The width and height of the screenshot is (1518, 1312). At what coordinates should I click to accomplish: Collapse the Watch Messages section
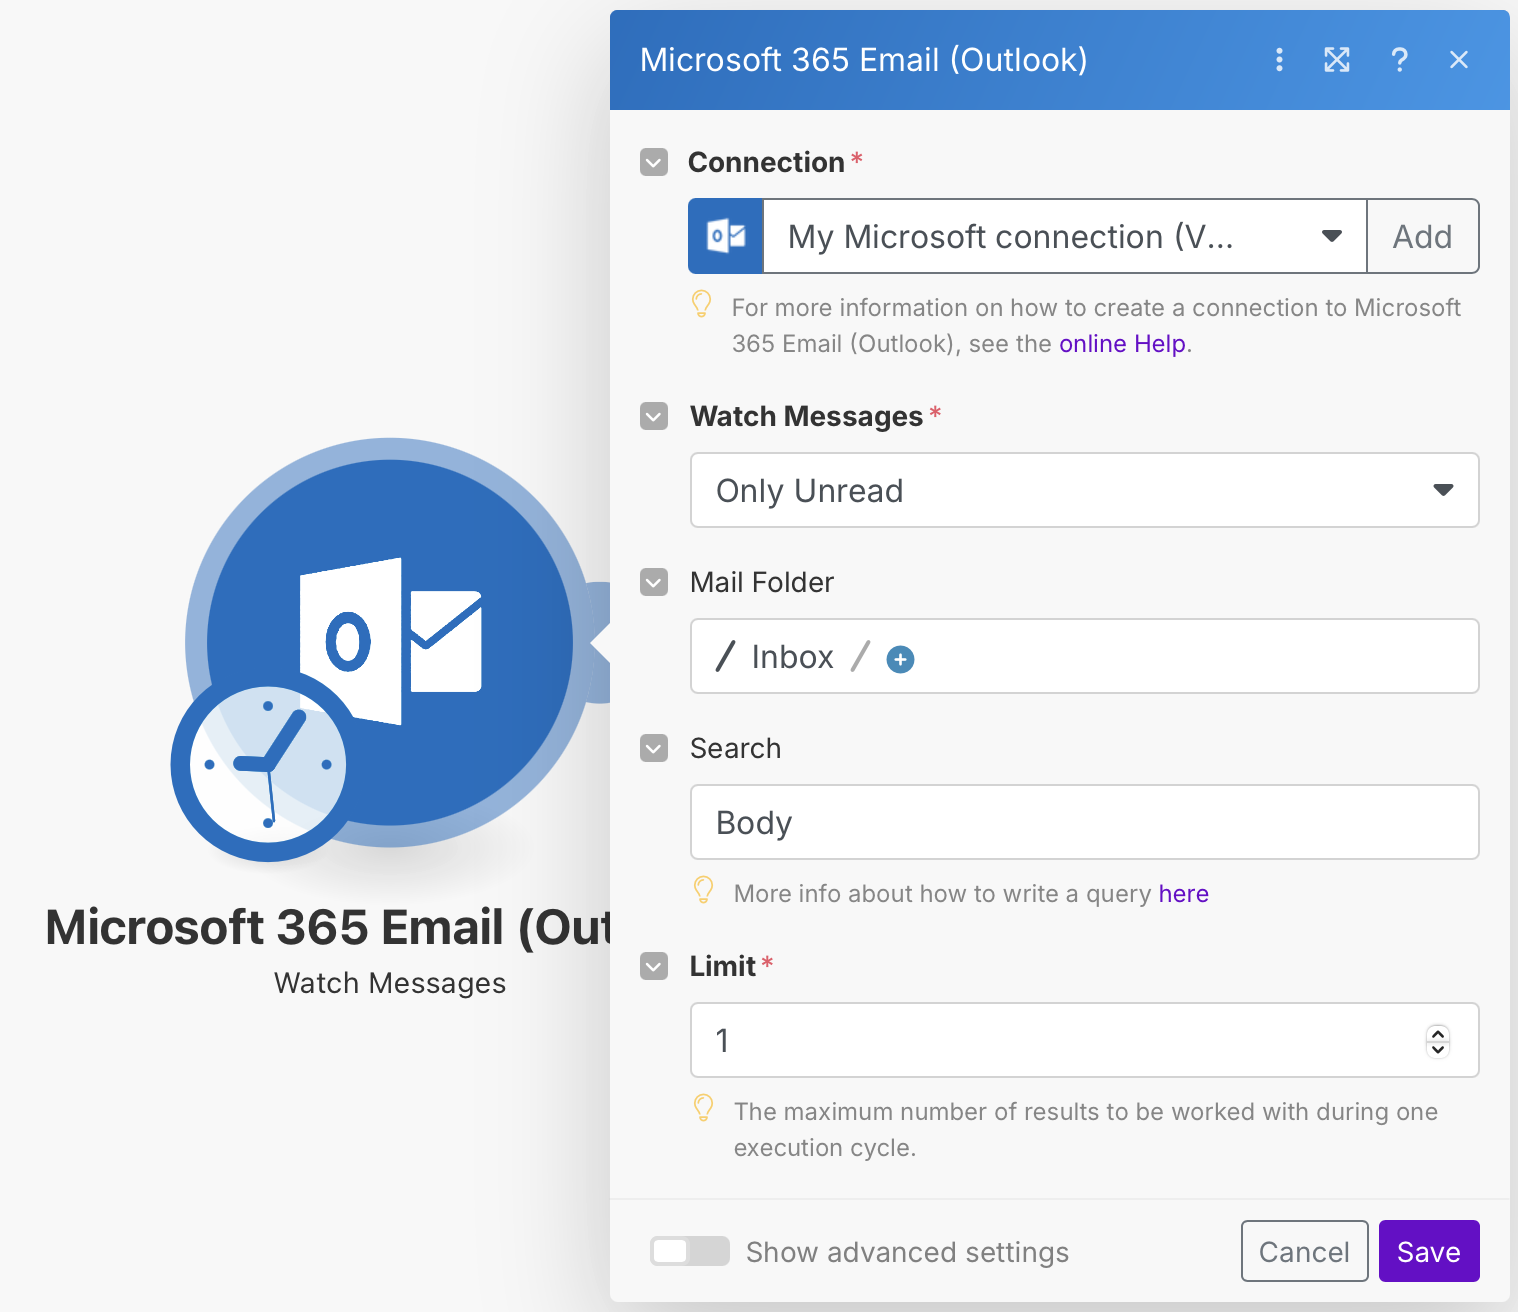(654, 416)
